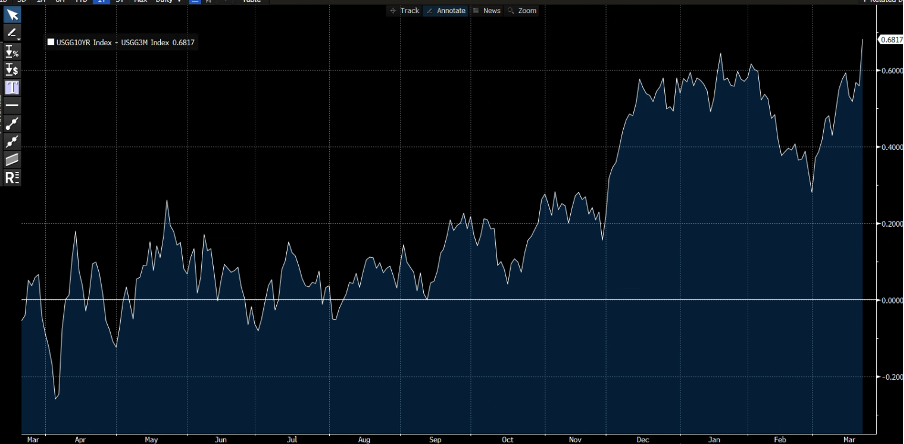This screenshot has height=444, width=904.
Task: Select the parallel channel tool
Action: tap(12, 159)
